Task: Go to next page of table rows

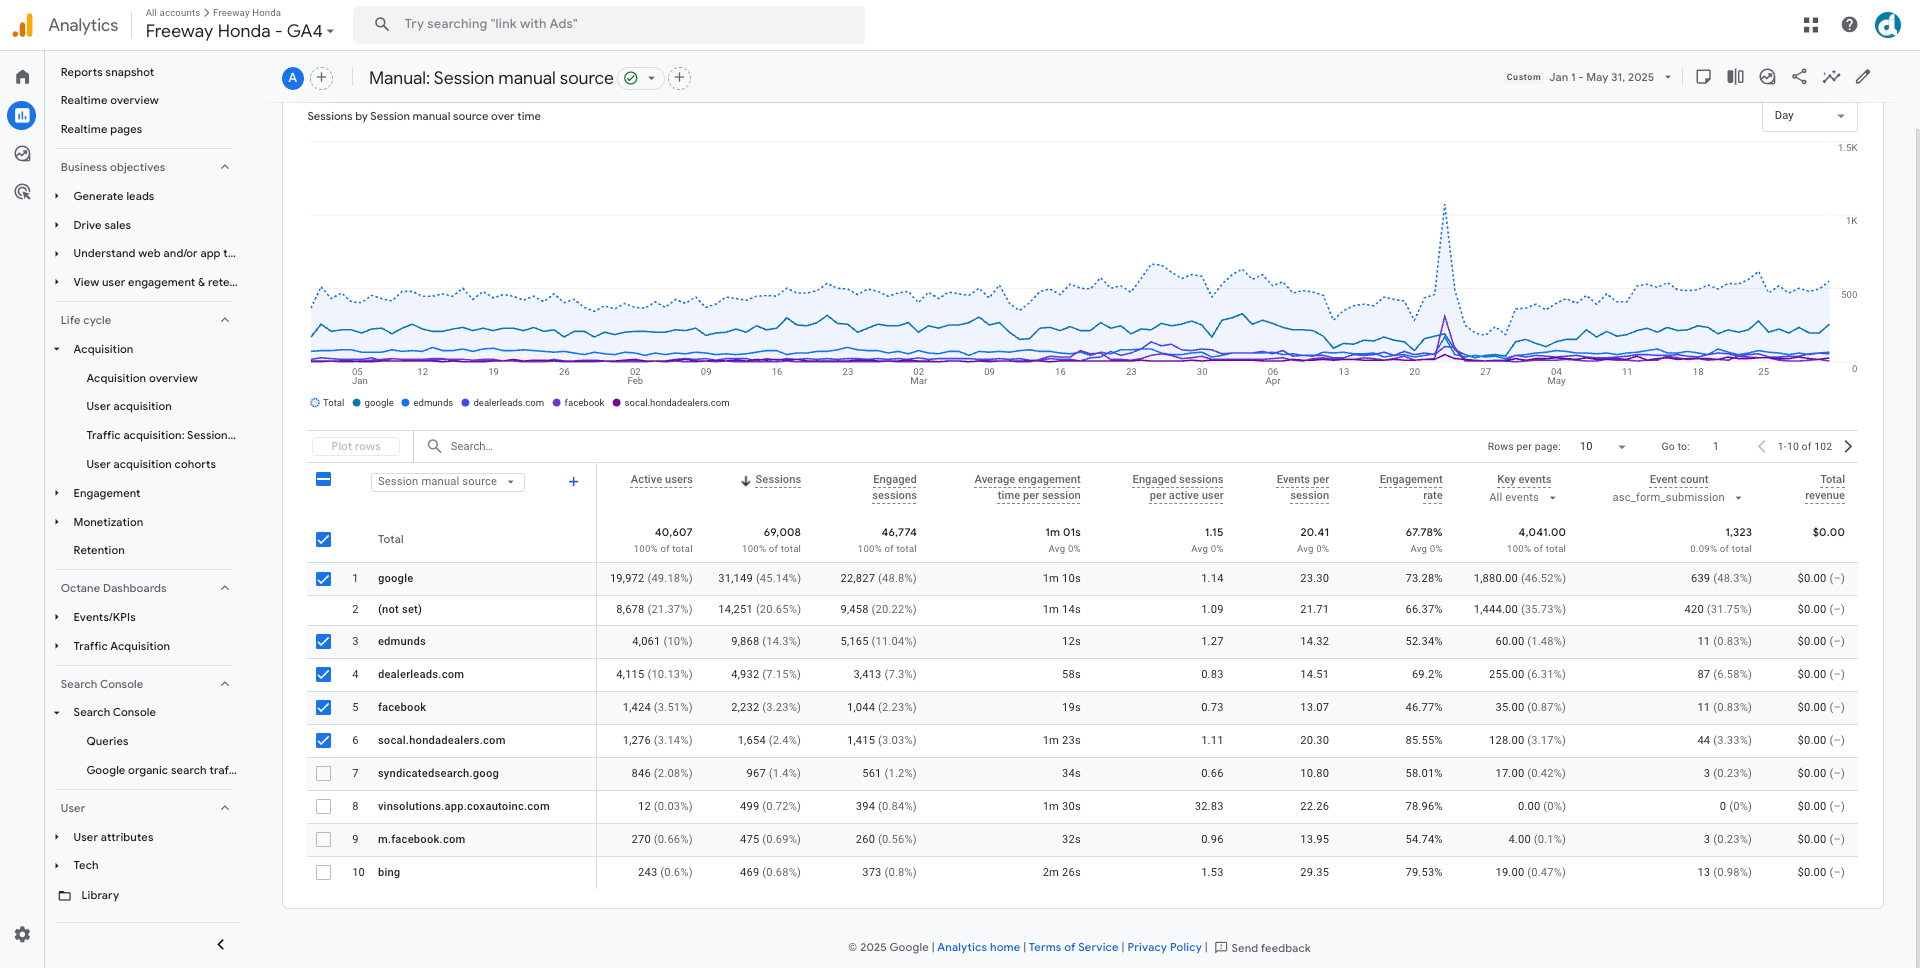Action: pos(1848,447)
